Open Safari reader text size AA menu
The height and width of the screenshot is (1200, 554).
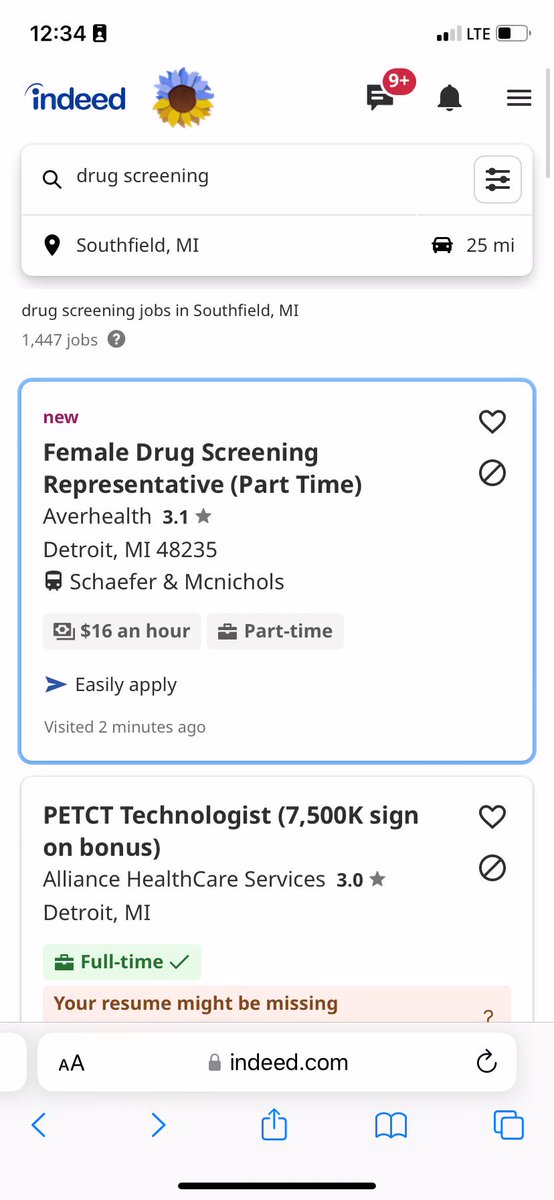[71, 1064]
